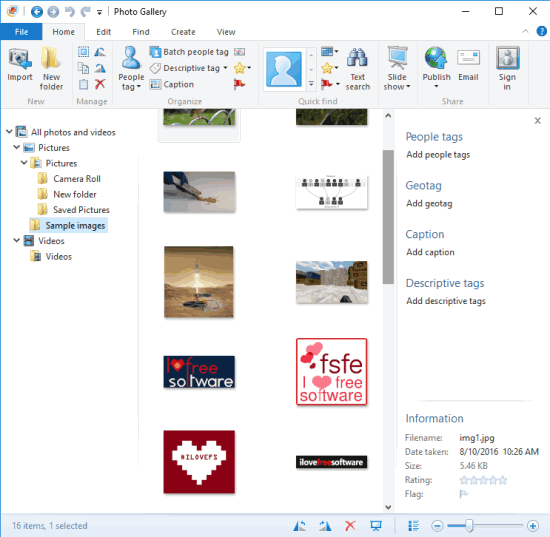Select Saved Pictures folder in tree
Screen dimensions: 550x537
click(74, 210)
